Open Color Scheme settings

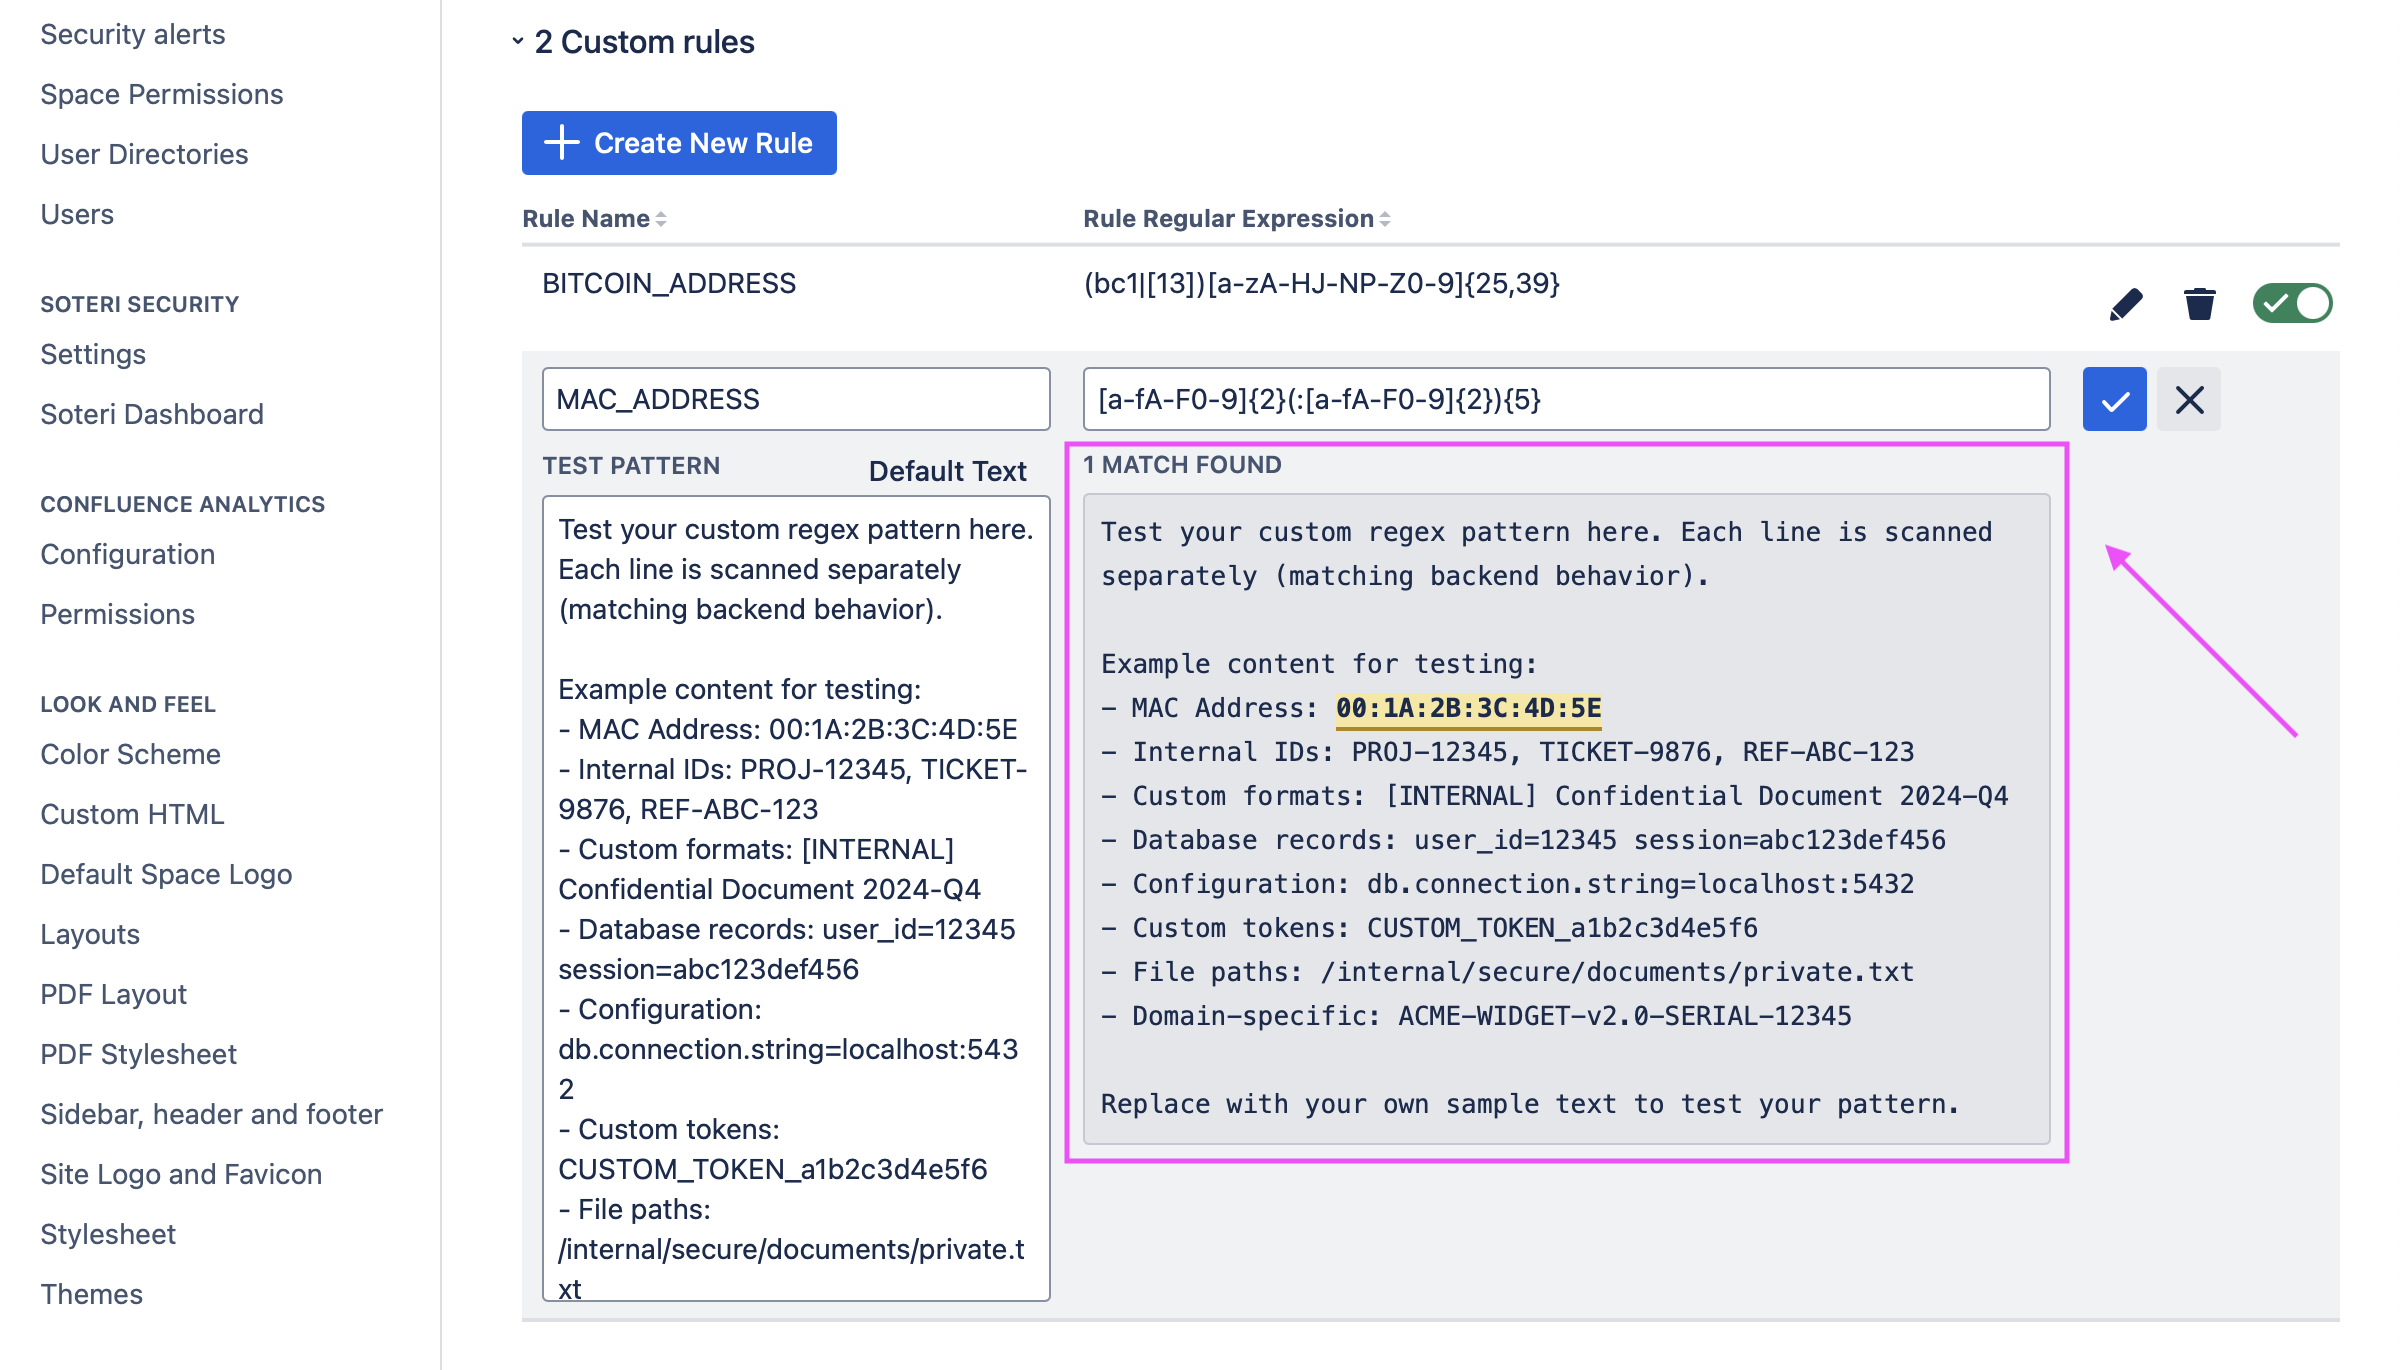(x=131, y=754)
